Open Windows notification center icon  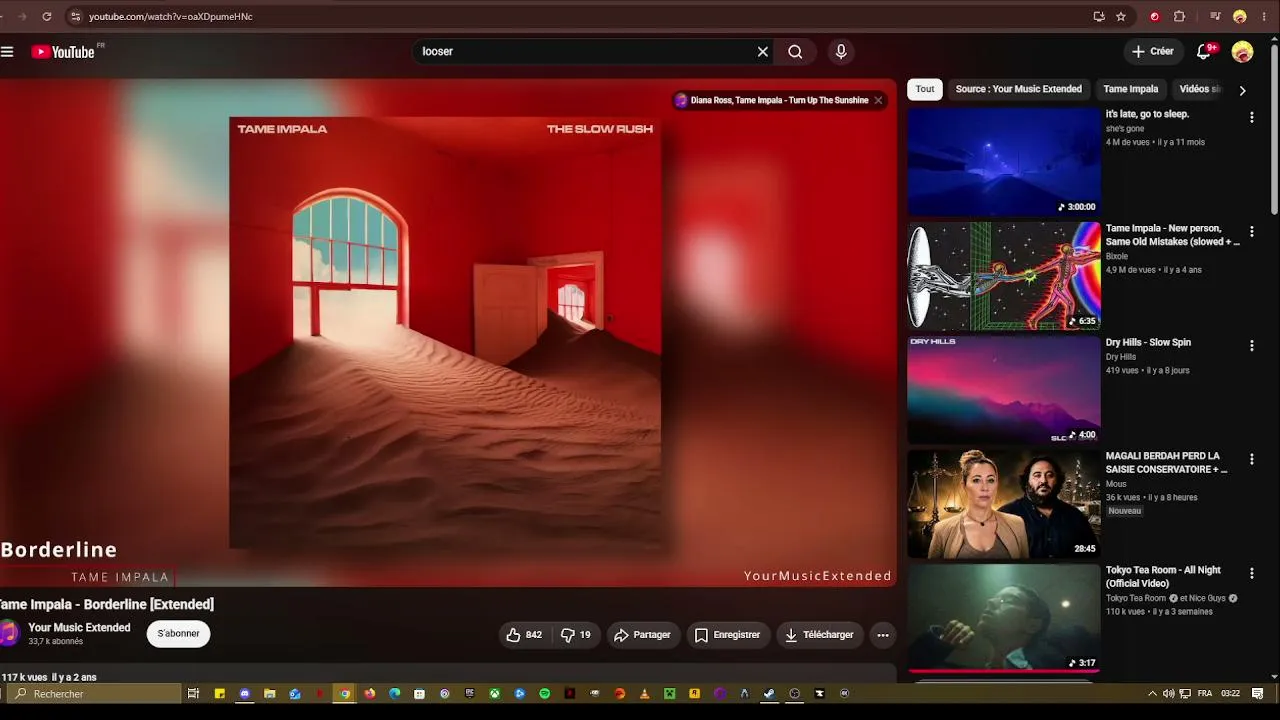[x=1258, y=694]
